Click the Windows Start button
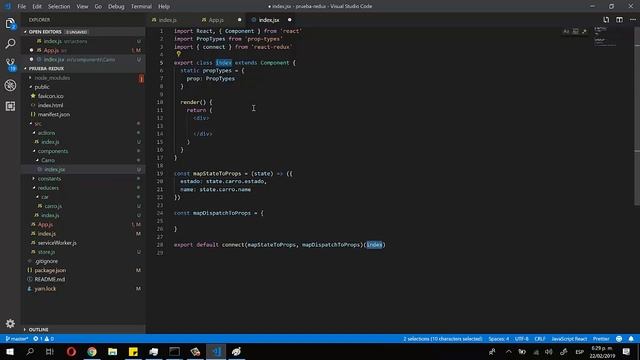This screenshot has height=360, width=640. (10, 351)
